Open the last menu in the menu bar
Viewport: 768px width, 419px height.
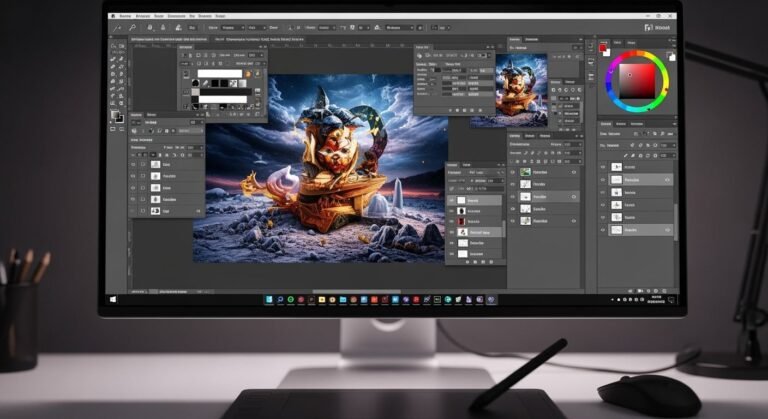[220, 16]
